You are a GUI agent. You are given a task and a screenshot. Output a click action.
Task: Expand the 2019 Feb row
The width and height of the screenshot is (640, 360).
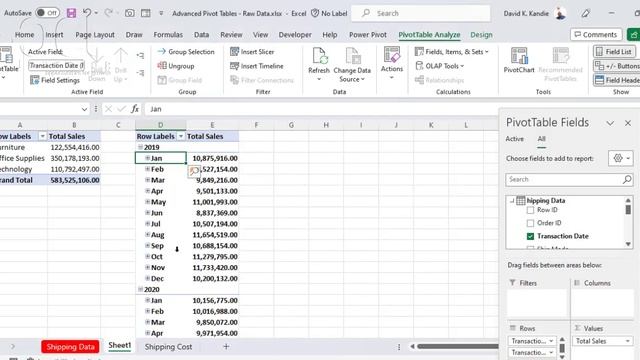(147, 169)
